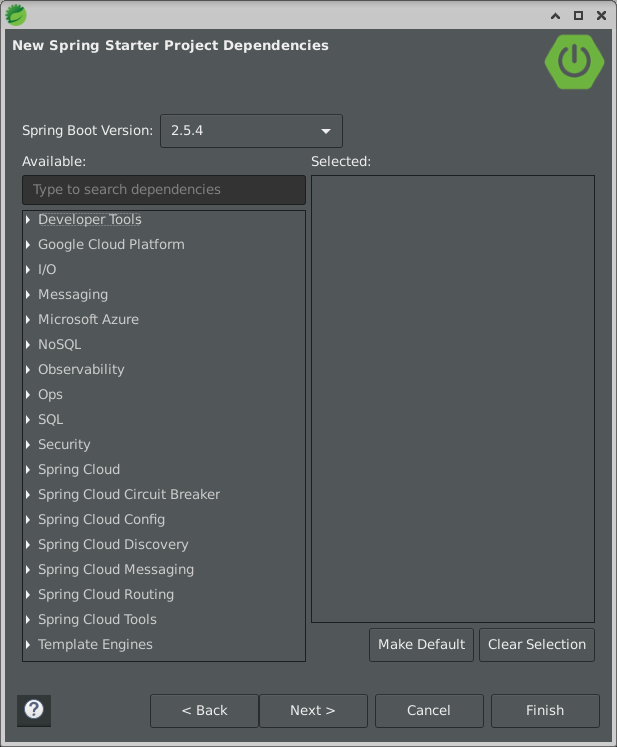Select the Microsoft Azure label
This screenshot has height=747, width=617.
tap(88, 320)
